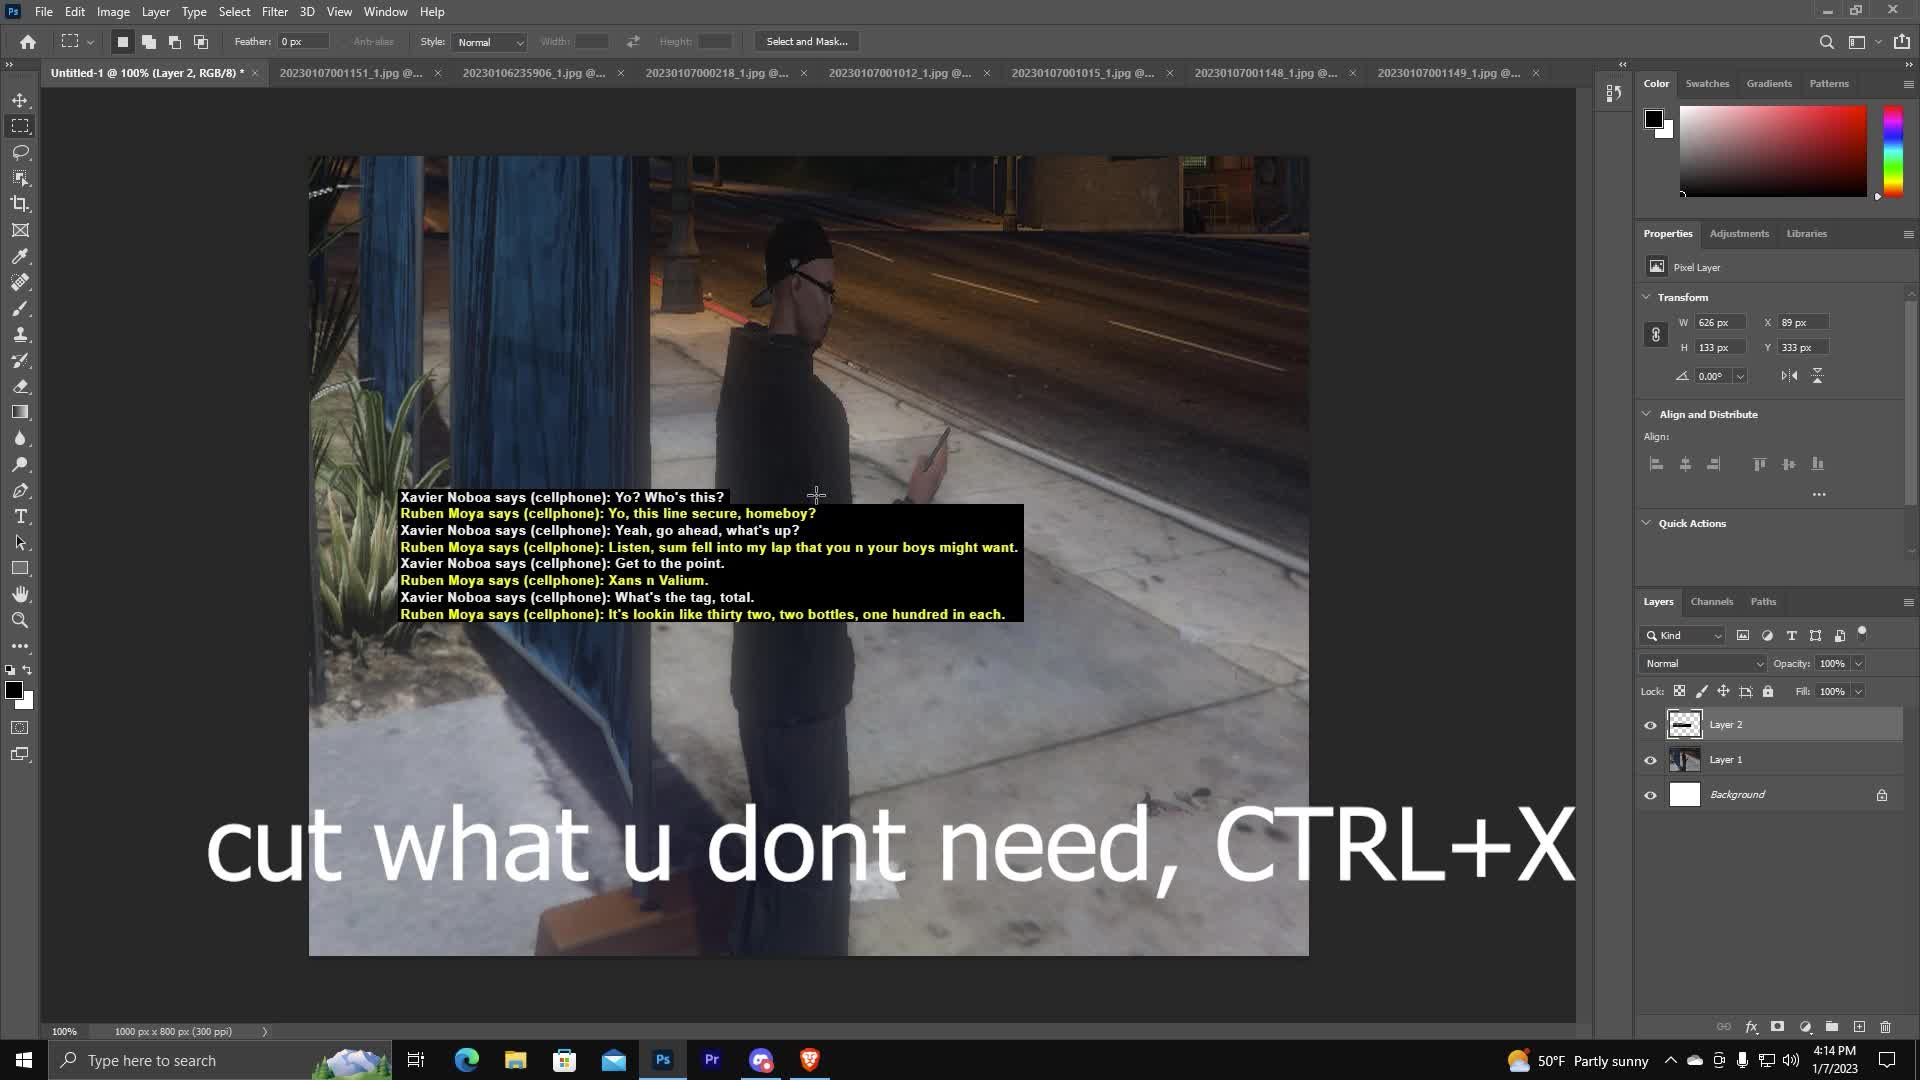This screenshot has height=1080, width=1920.
Task: Toggle Quick Mask mode
Action: [x=20, y=727]
